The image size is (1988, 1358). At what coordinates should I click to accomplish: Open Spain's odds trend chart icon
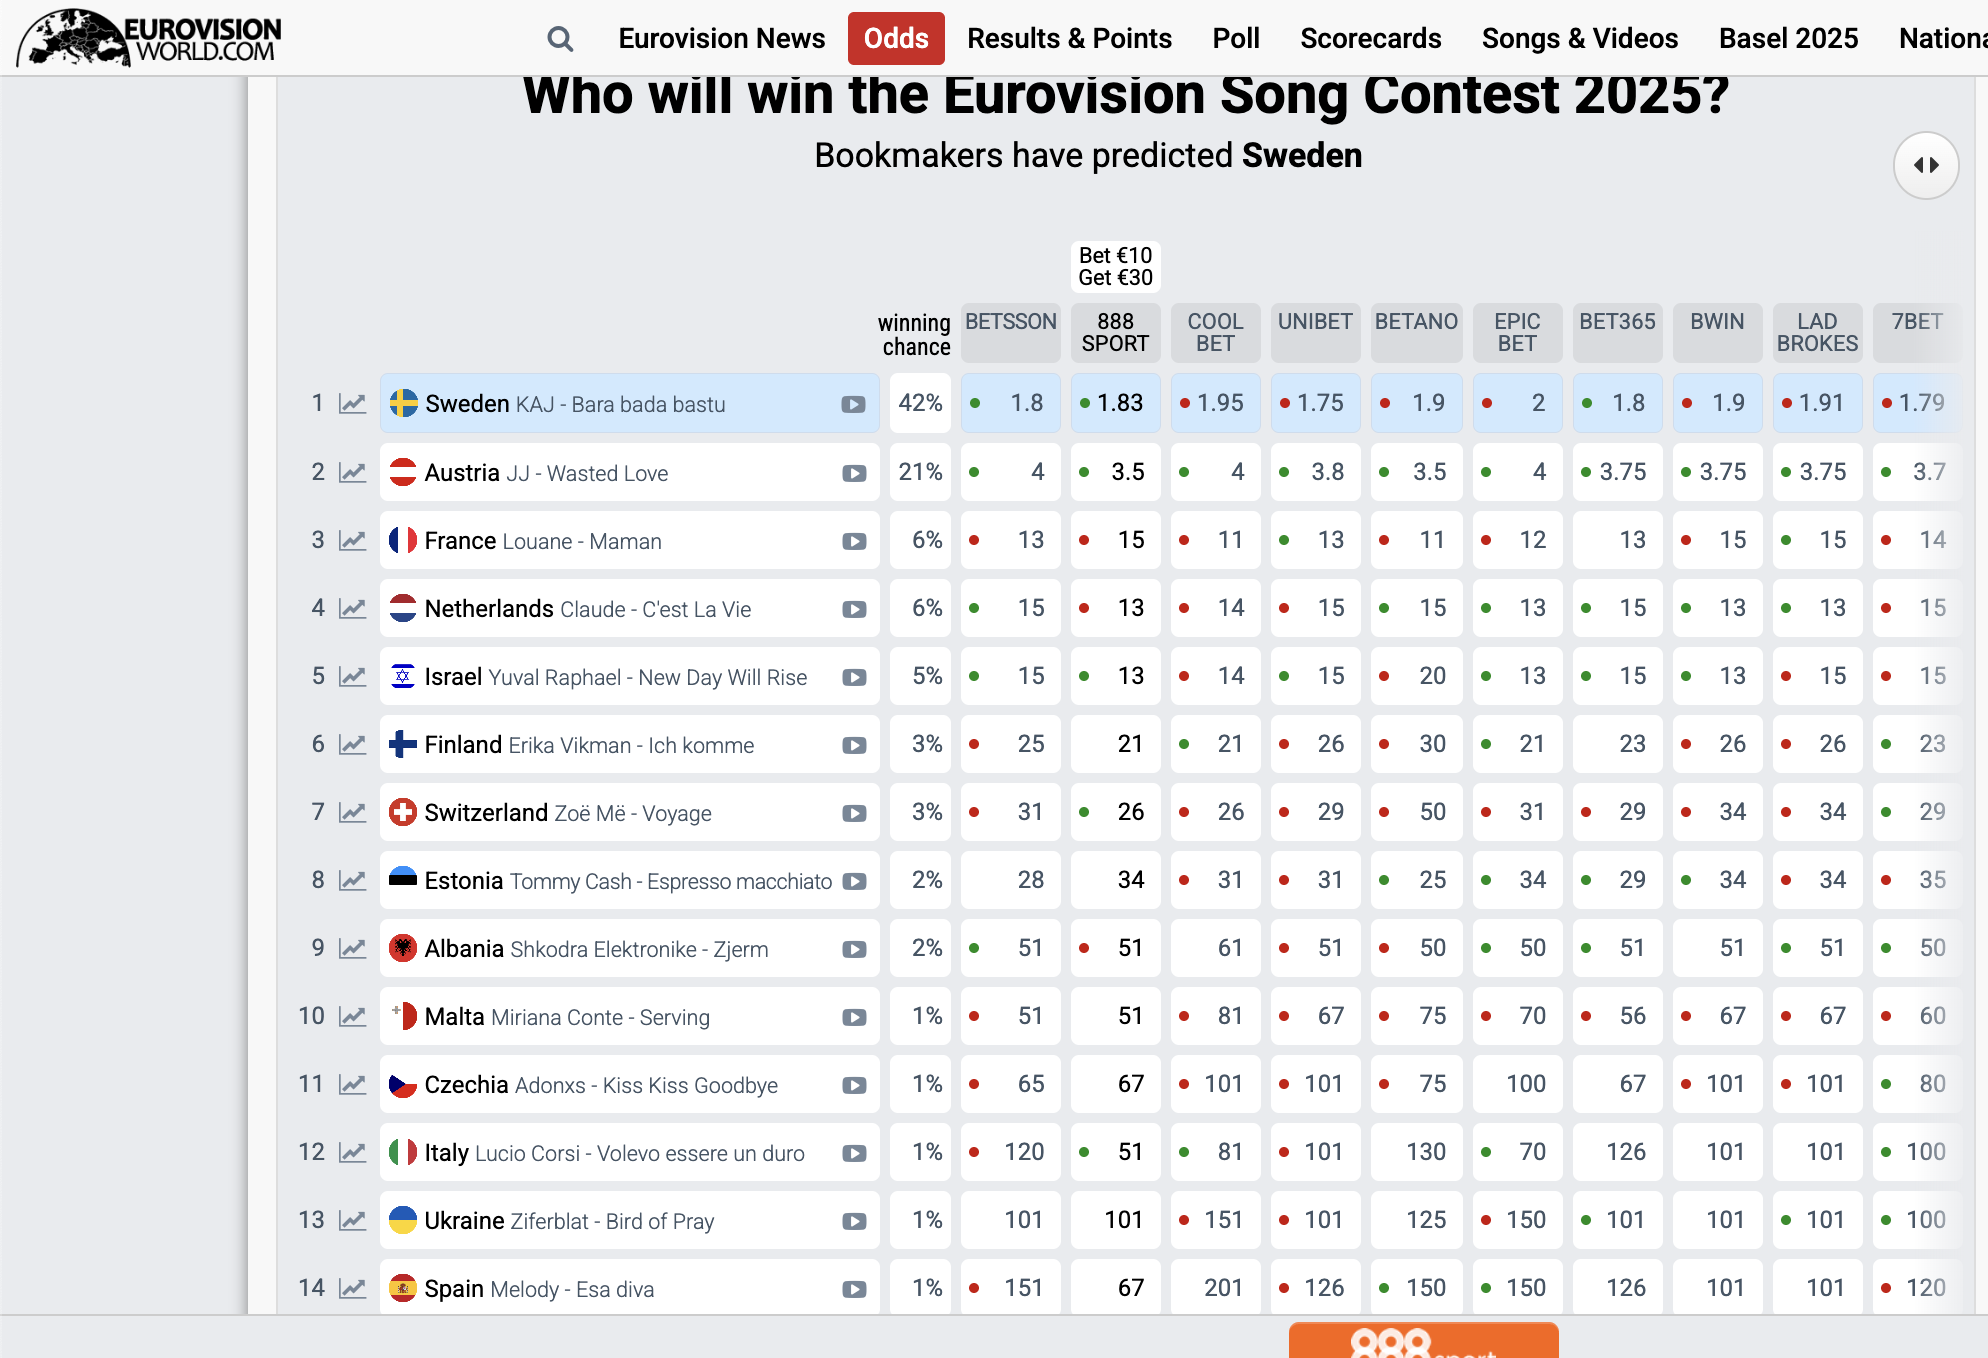(x=352, y=1288)
